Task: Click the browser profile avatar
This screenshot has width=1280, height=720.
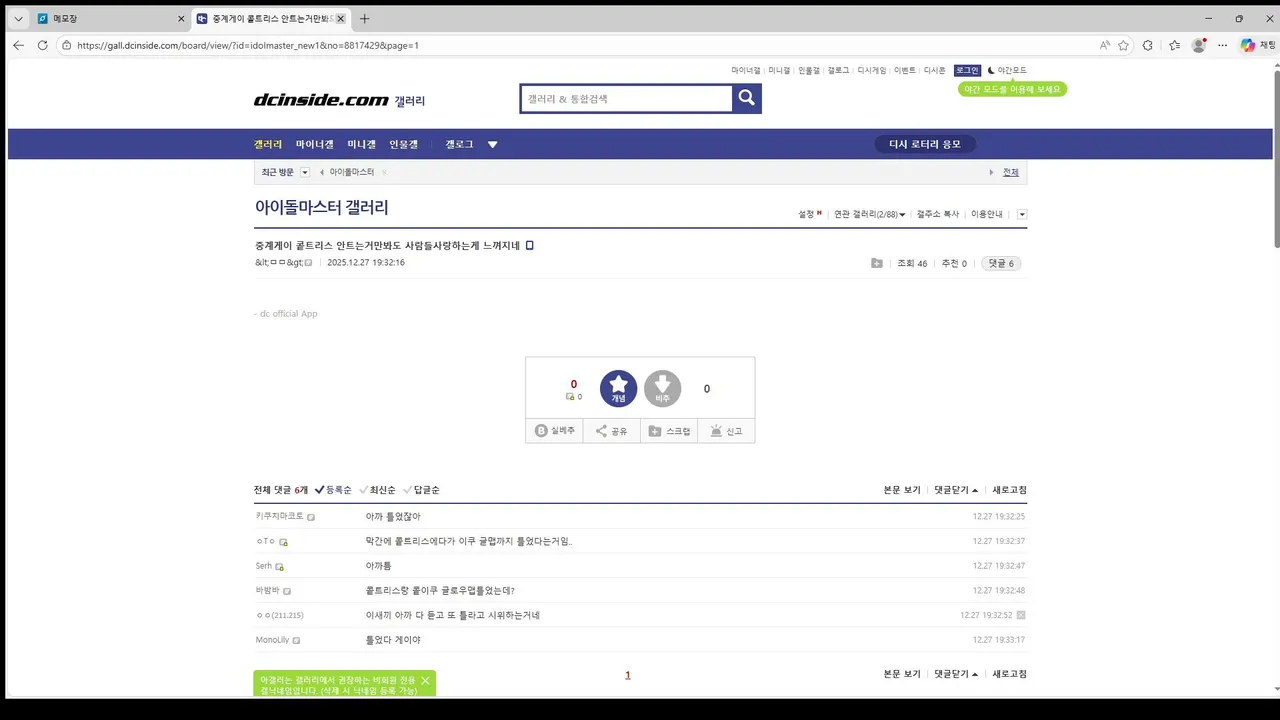Action: tap(1198, 45)
